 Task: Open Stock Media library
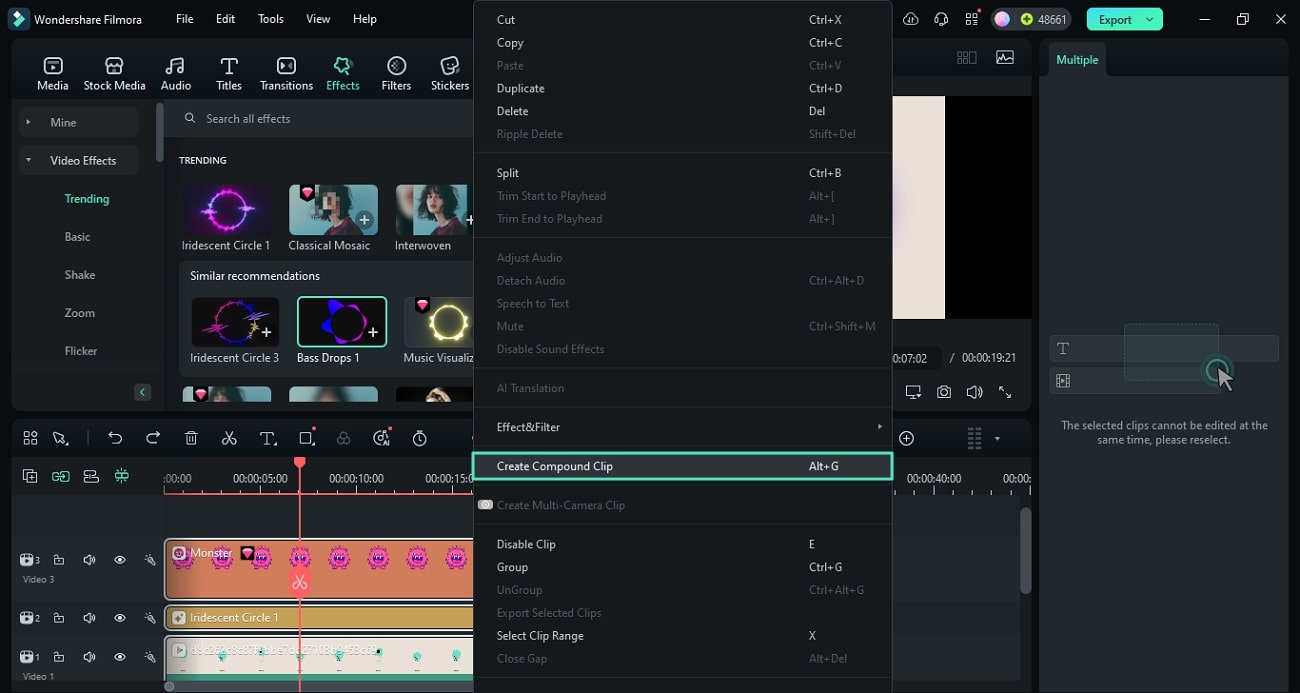click(114, 74)
